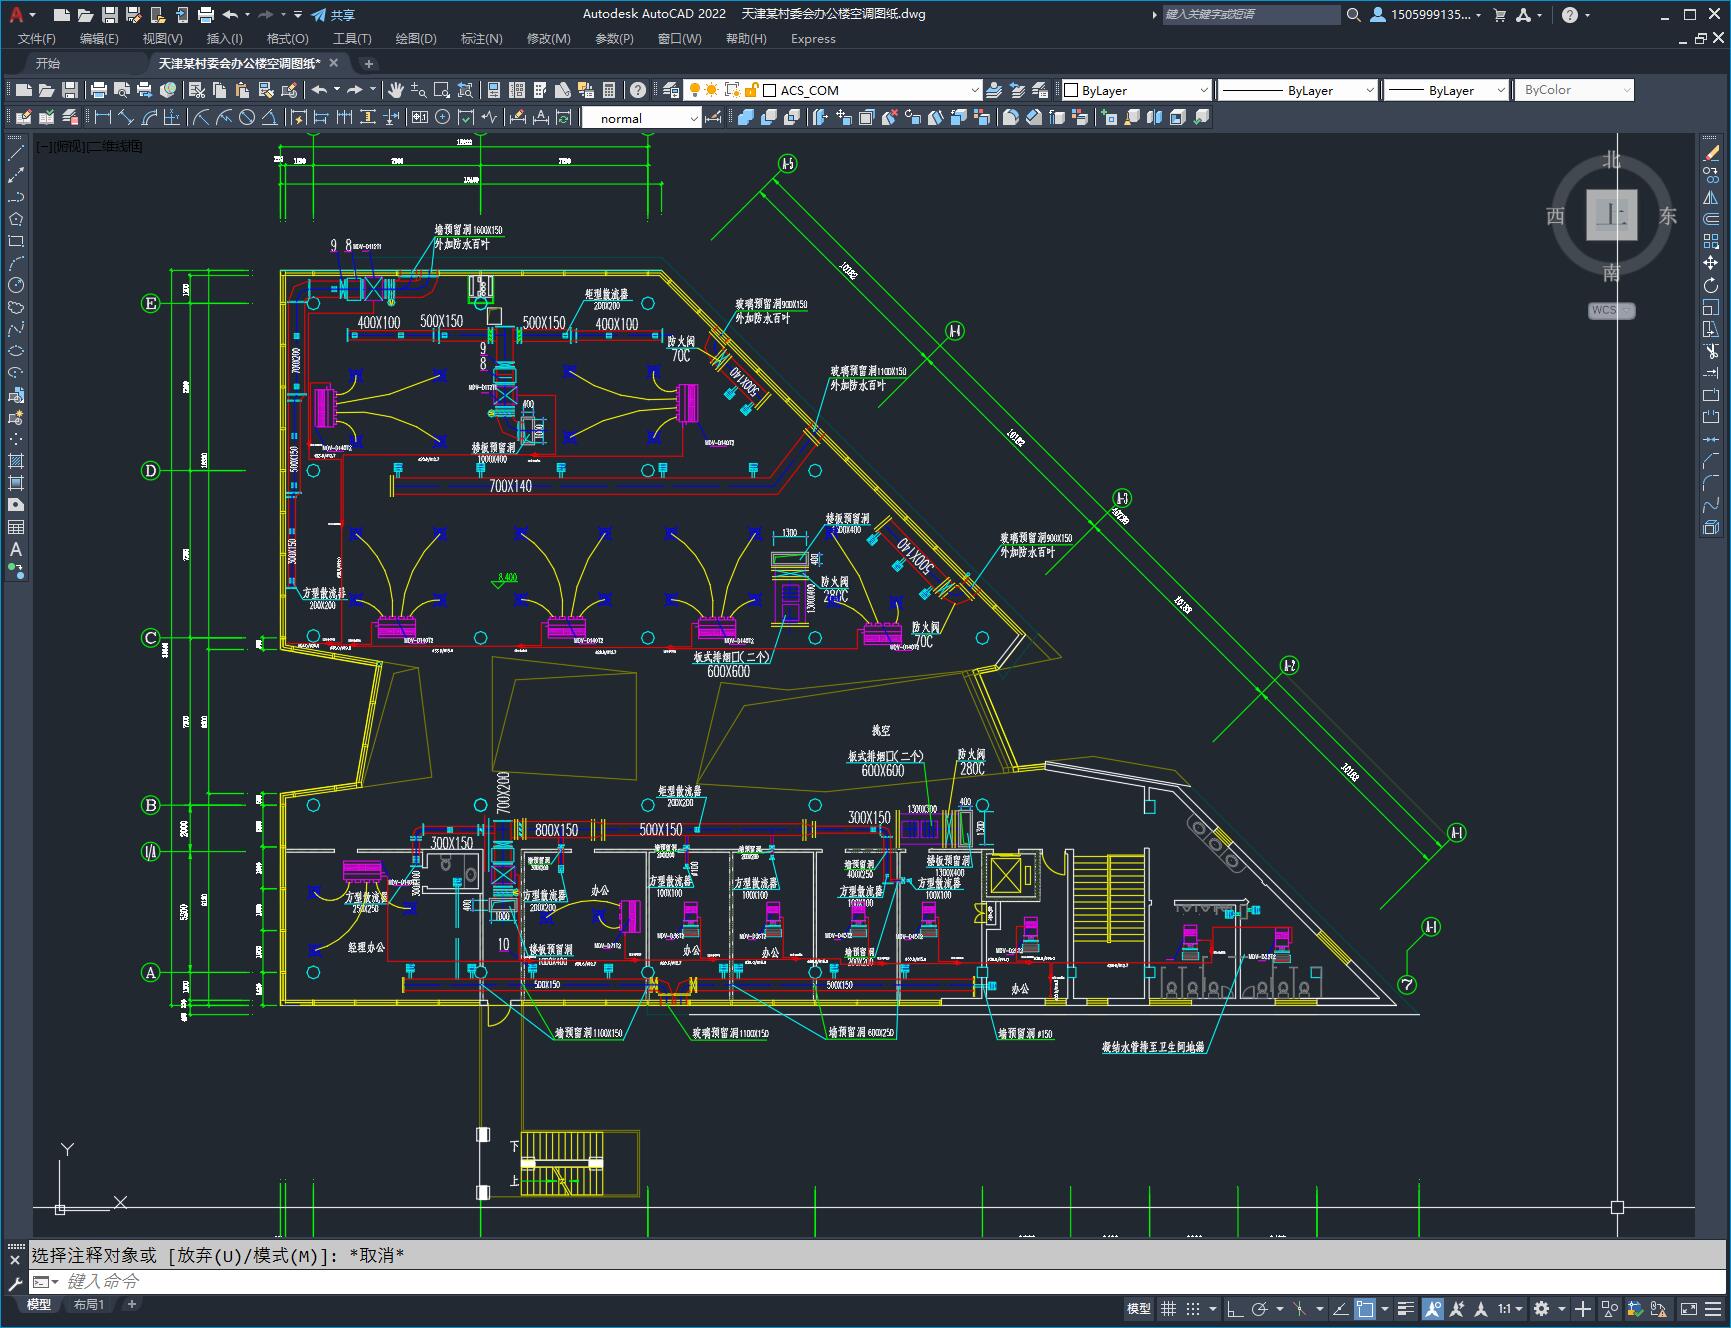The image size is (1731, 1328).
Task: Open the Plot print icon in standard toolbar
Action: 99,90
